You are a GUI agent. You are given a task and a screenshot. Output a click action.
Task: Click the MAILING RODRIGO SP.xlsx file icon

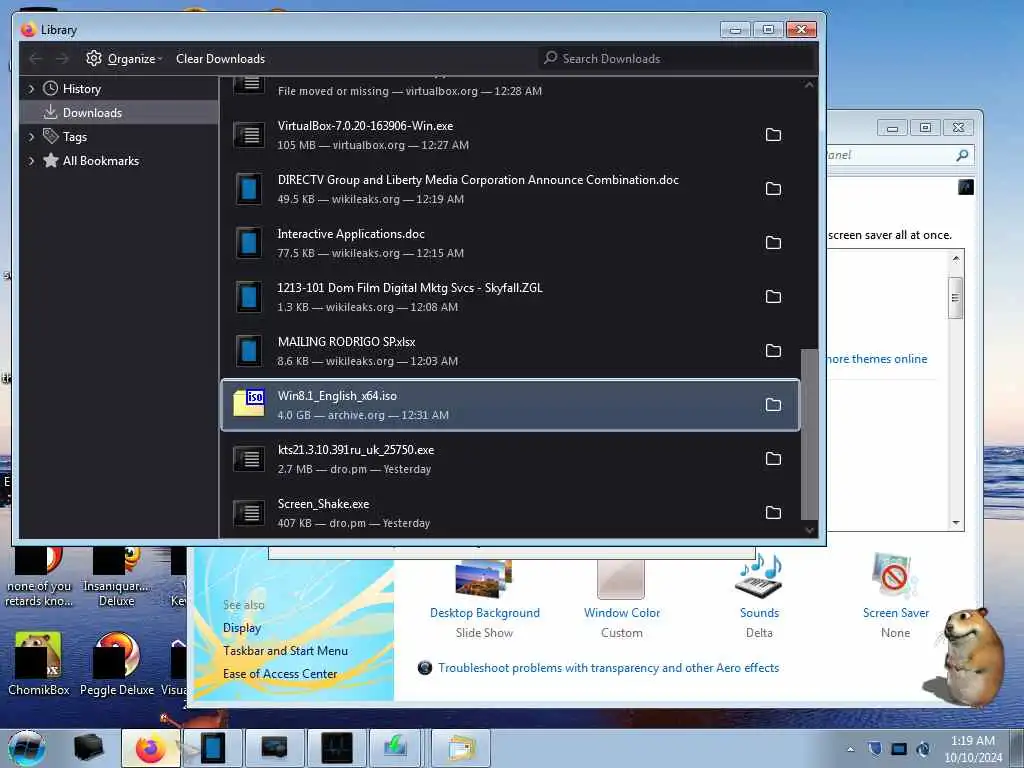tap(249, 351)
